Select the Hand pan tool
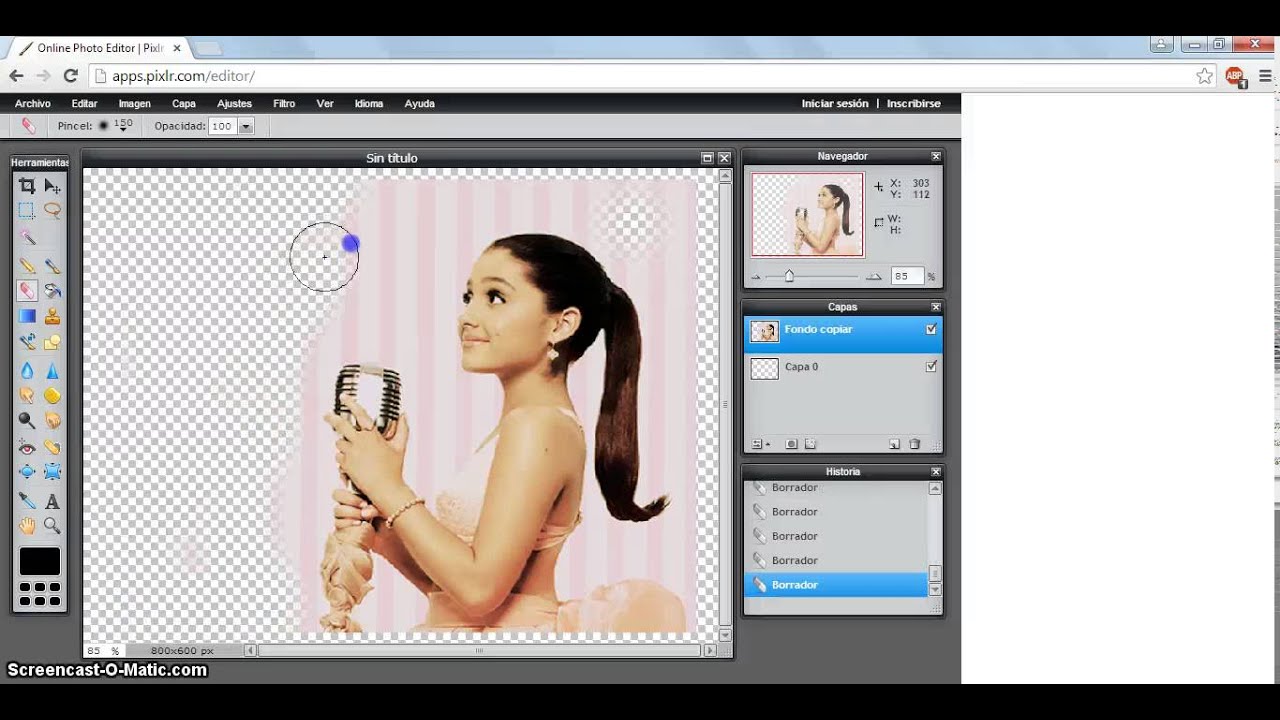Image resolution: width=1280 pixels, height=720 pixels. 27,526
